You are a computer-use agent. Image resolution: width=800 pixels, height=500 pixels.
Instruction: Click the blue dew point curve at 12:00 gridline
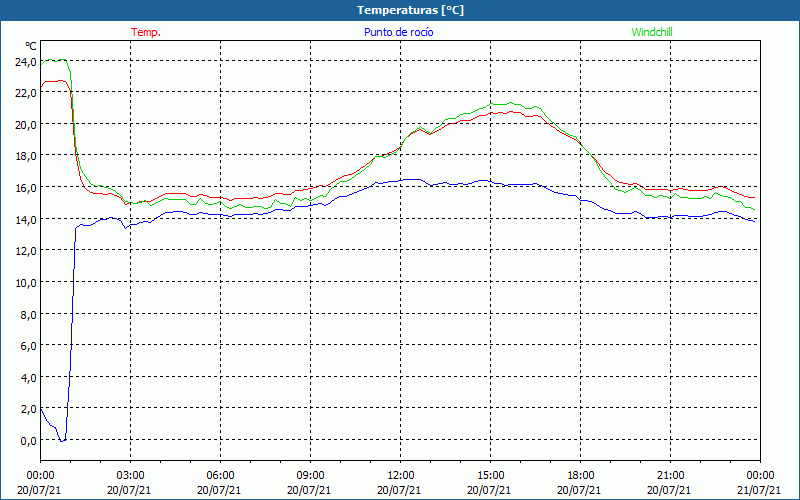pyautogui.click(x=401, y=180)
